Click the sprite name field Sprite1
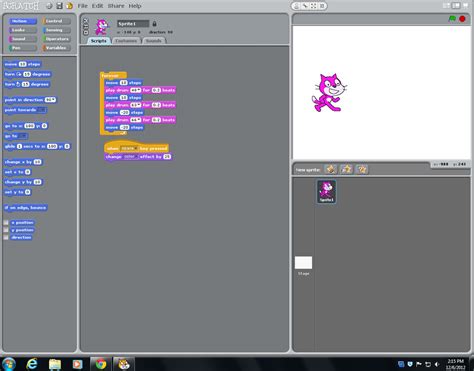Viewport: 474px width, 371px height. (133, 24)
